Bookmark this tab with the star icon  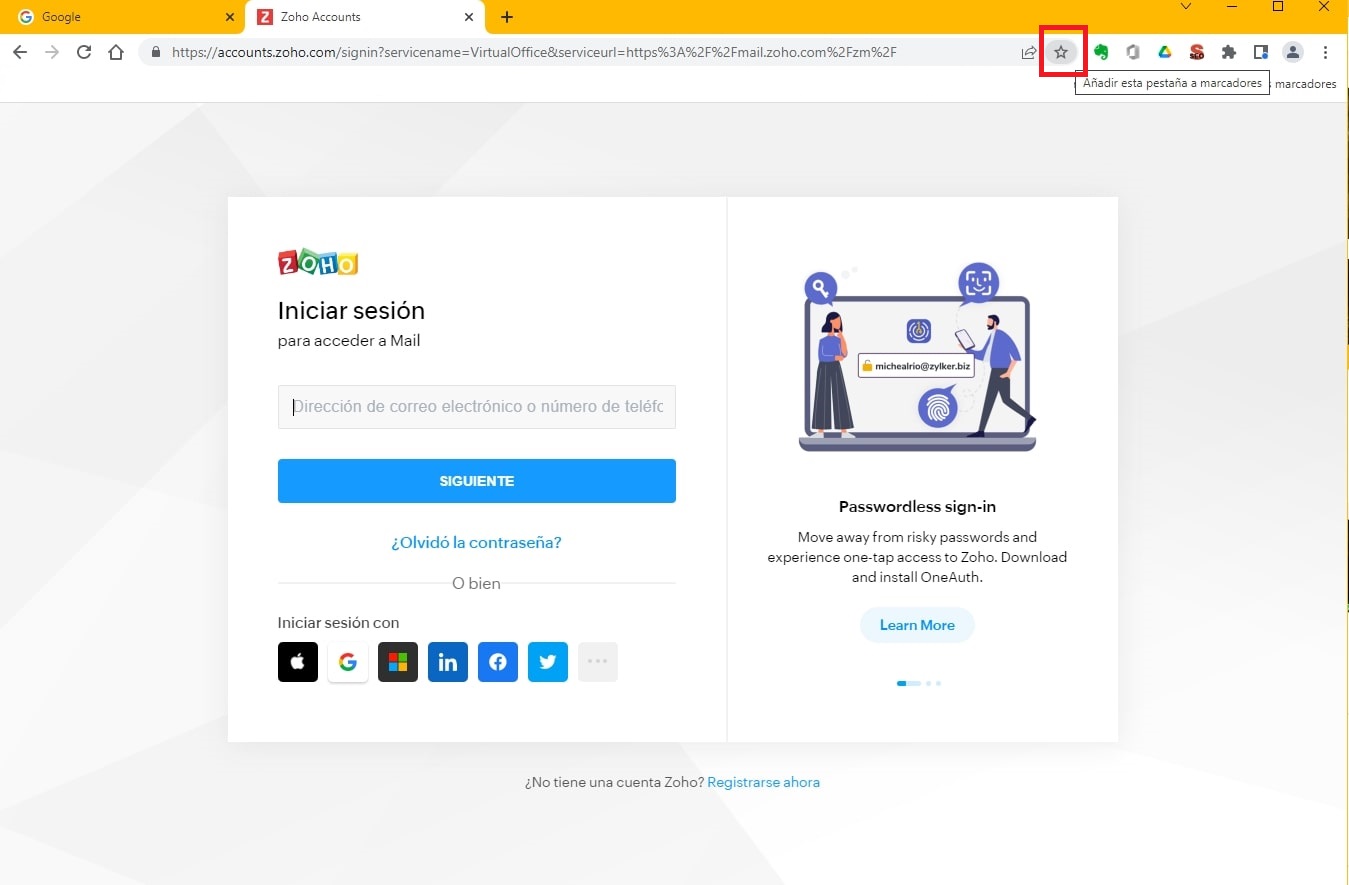click(x=1061, y=52)
